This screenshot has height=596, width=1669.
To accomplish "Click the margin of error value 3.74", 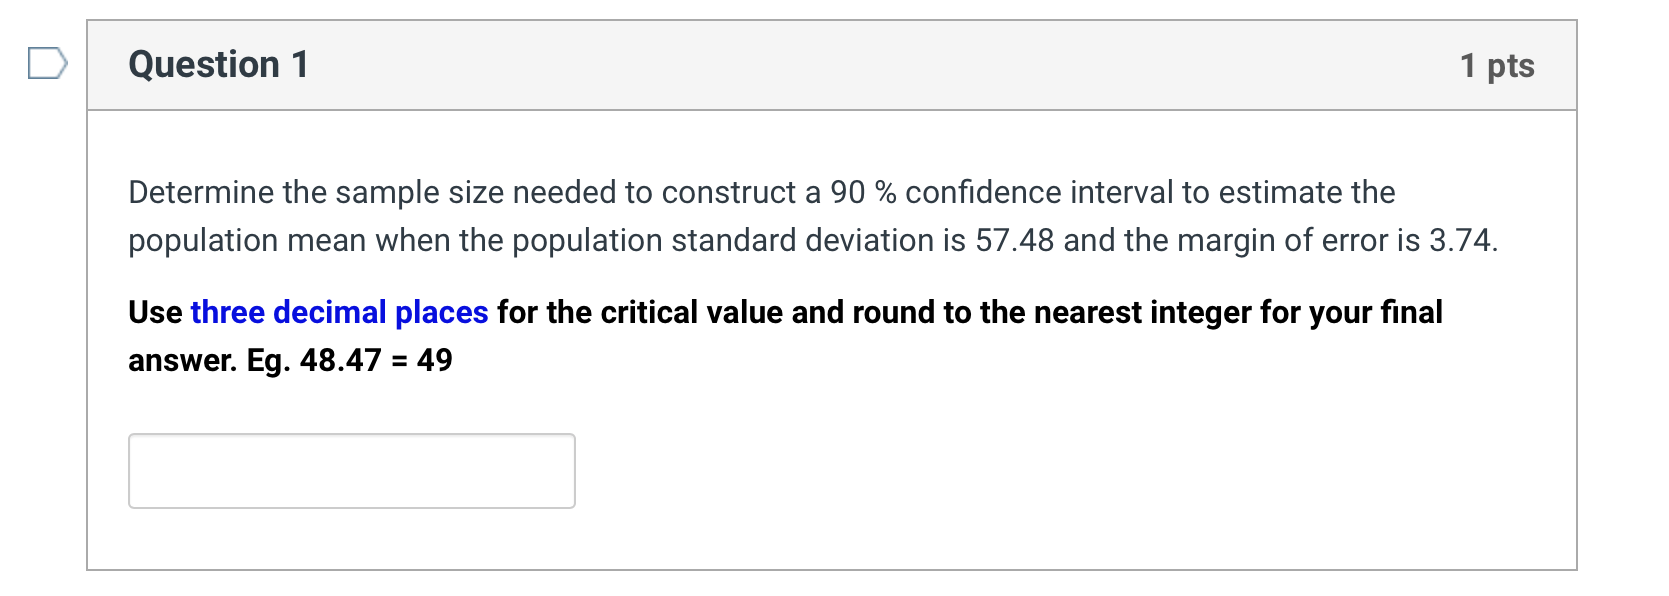I will click(x=1467, y=239).
